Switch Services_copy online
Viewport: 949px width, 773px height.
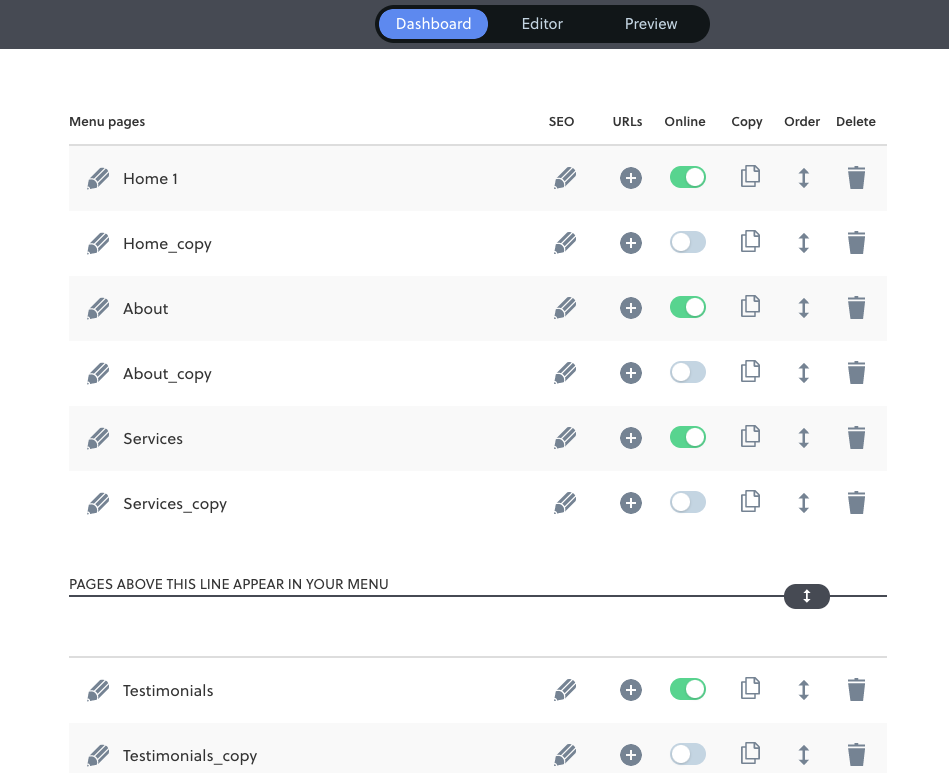(x=688, y=502)
